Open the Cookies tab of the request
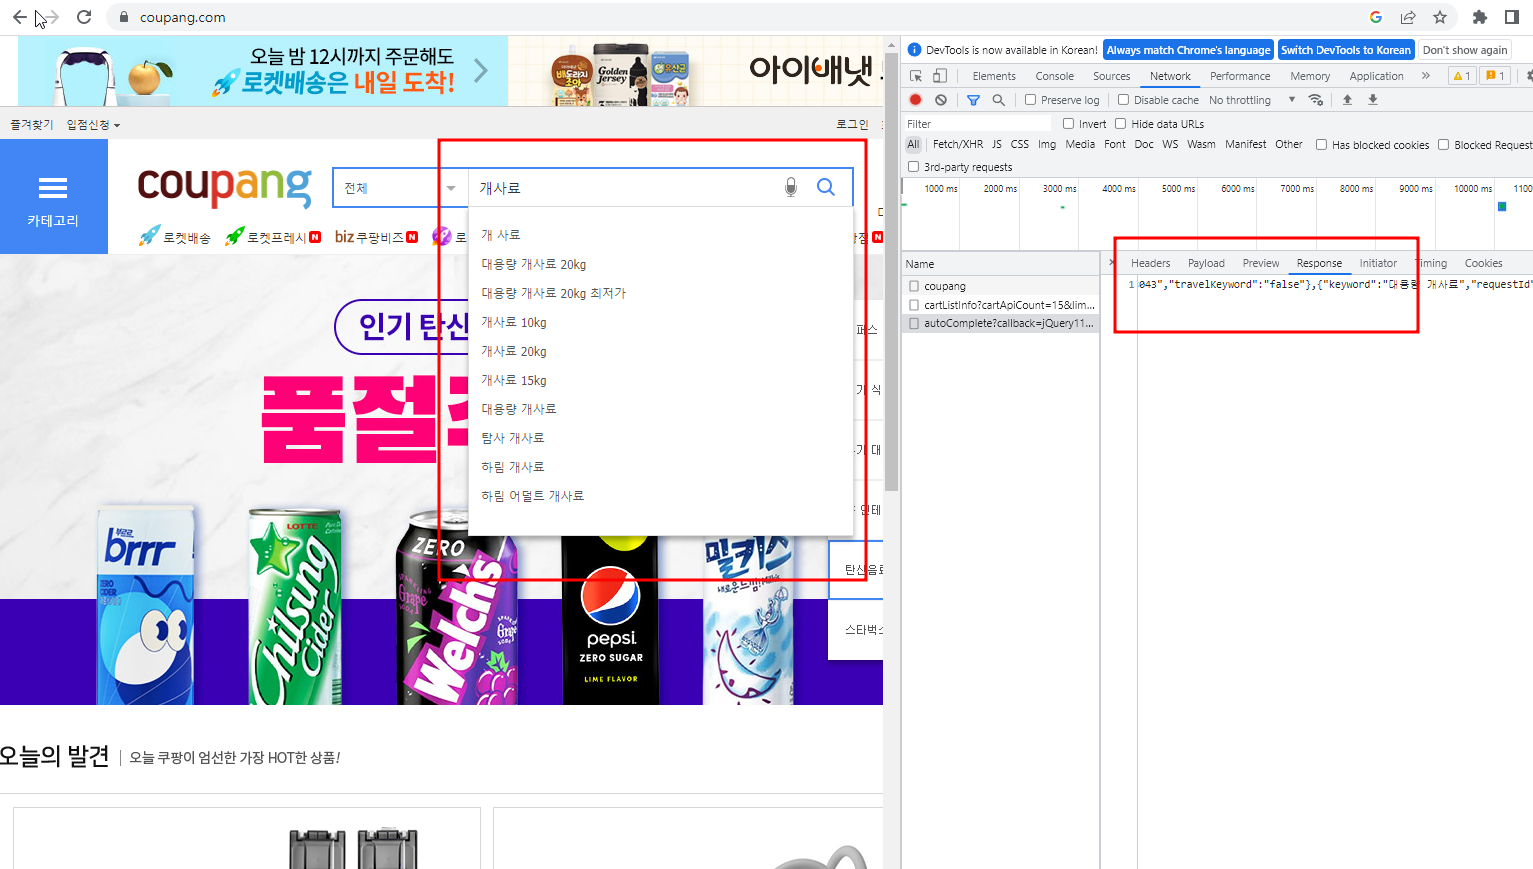This screenshot has height=869, width=1533. [x=1483, y=263]
